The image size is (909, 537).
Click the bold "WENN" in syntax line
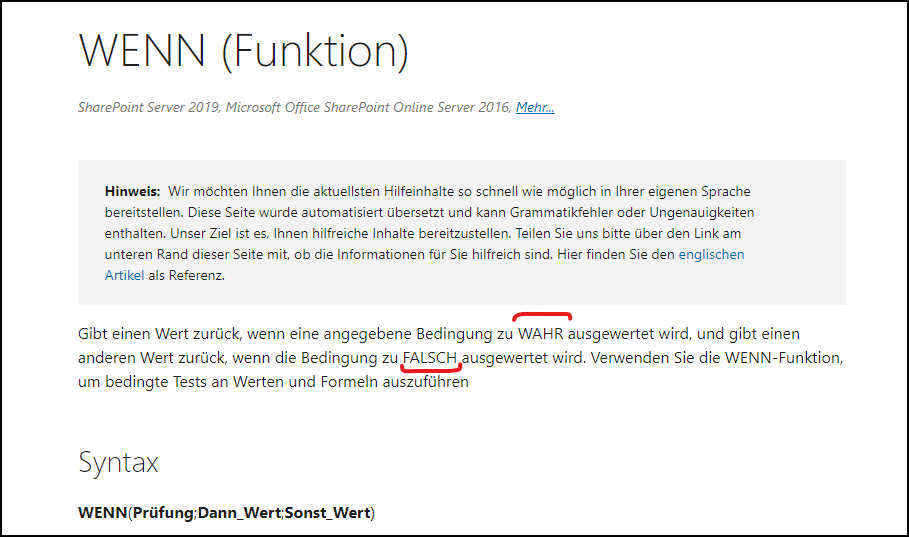102,513
